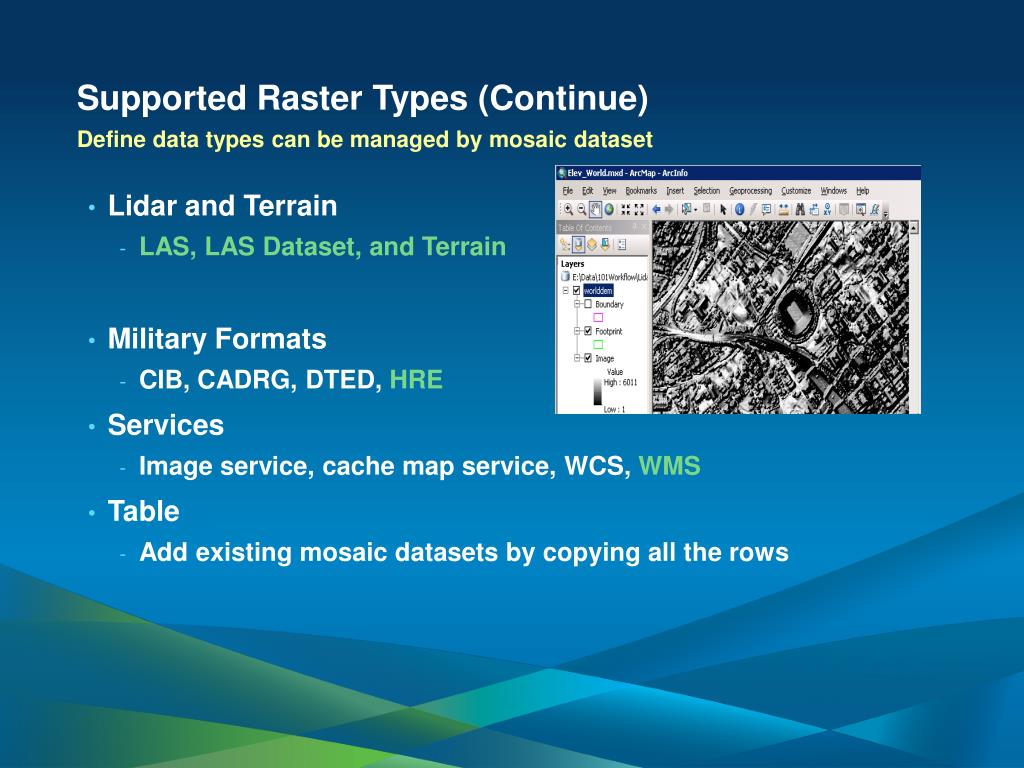
Task: Collapse the Image sublayer
Action: pyautogui.click(x=577, y=358)
